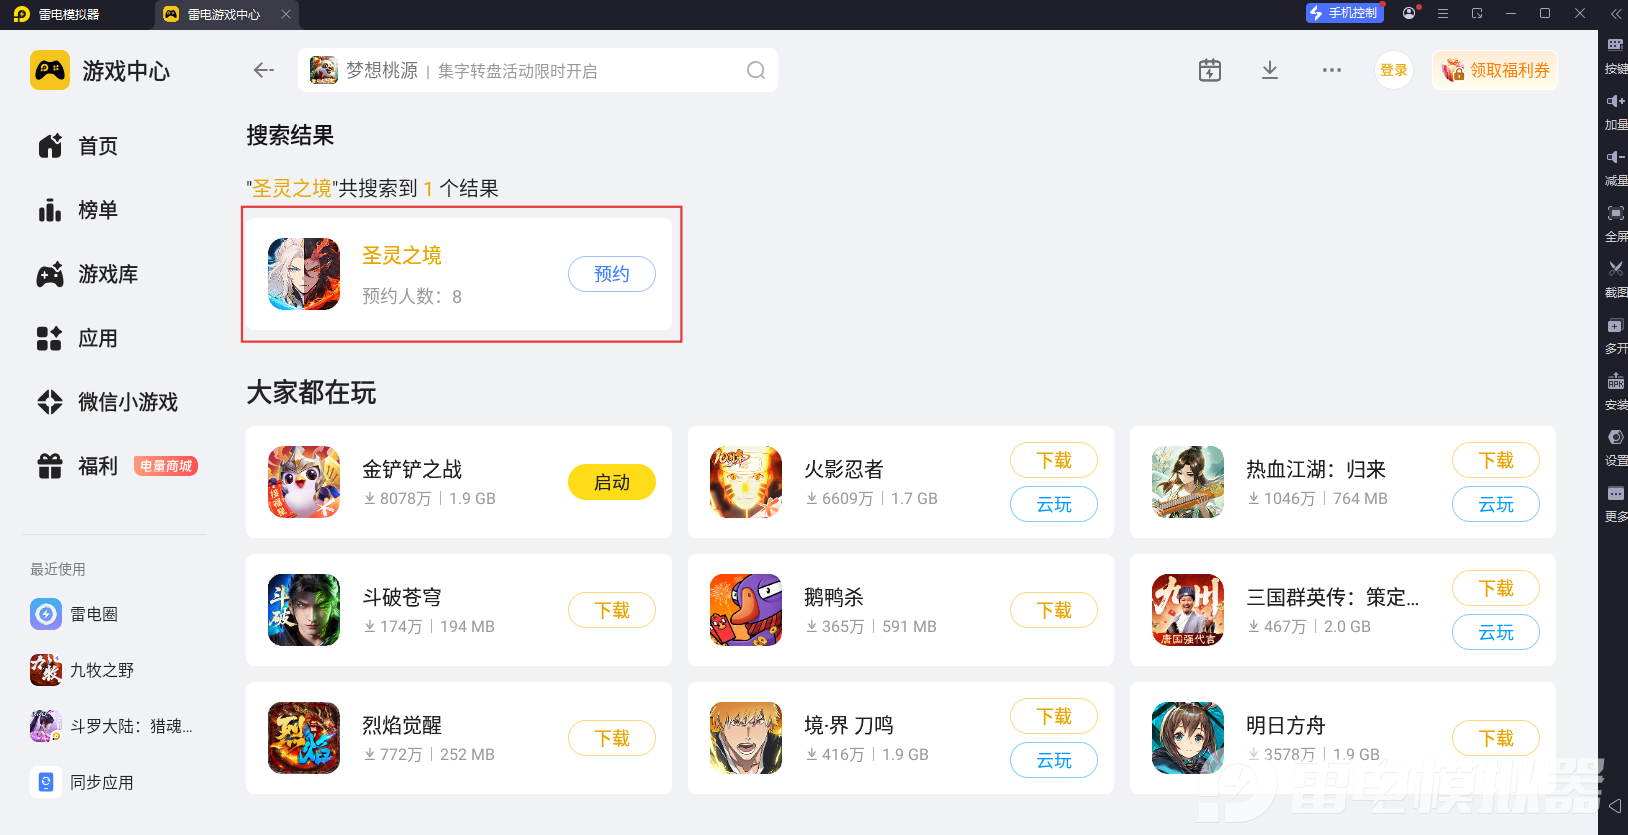Screen dimensions: 1628x835
Task: Open the calendar check-in icon
Action: tap(1210, 70)
